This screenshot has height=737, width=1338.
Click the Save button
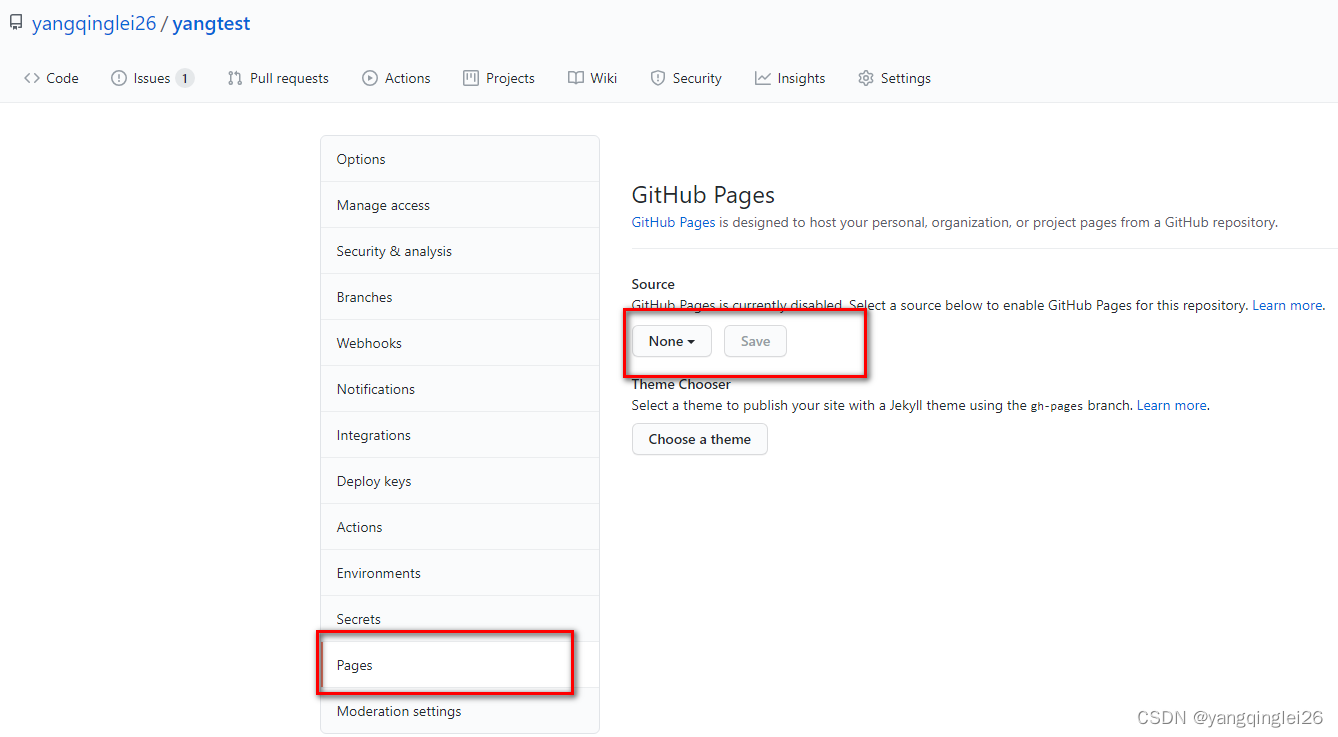click(755, 341)
